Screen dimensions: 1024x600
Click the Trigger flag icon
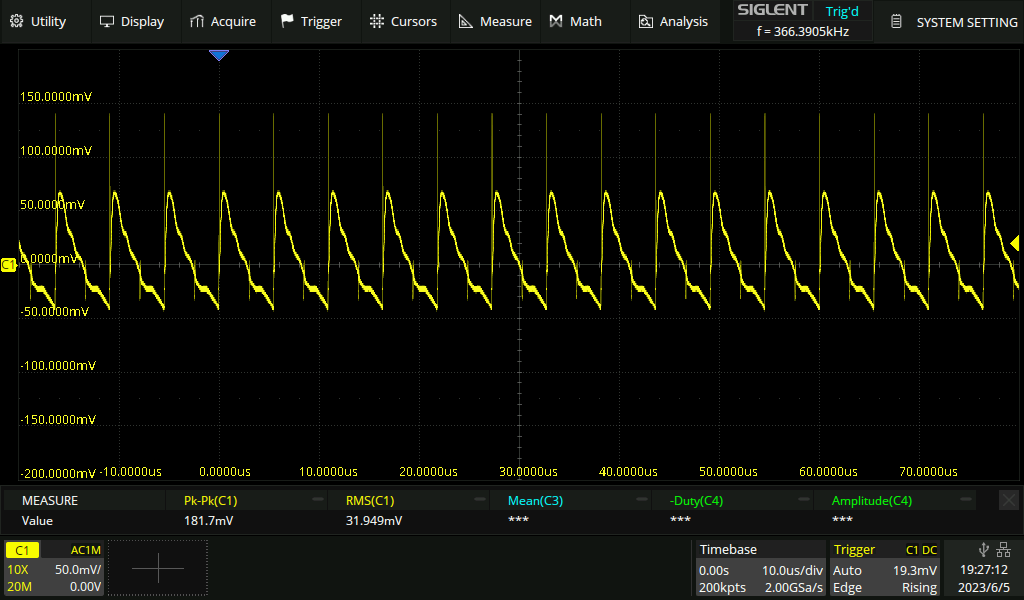tap(287, 21)
